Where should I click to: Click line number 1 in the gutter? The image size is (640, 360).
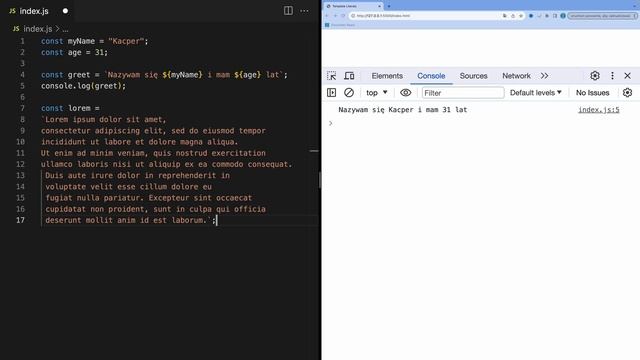pyautogui.click(x=22, y=41)
